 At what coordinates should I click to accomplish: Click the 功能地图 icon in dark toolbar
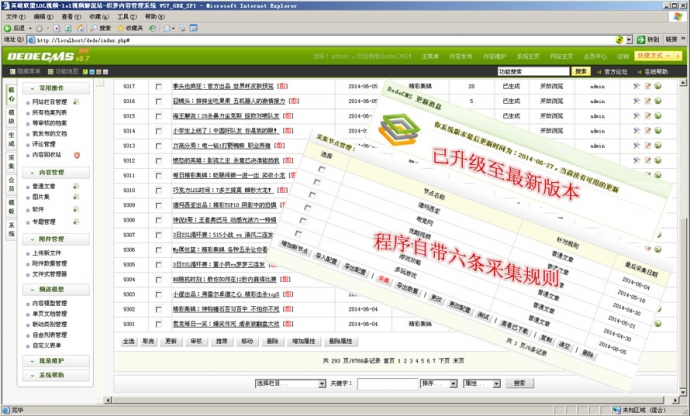51,71
